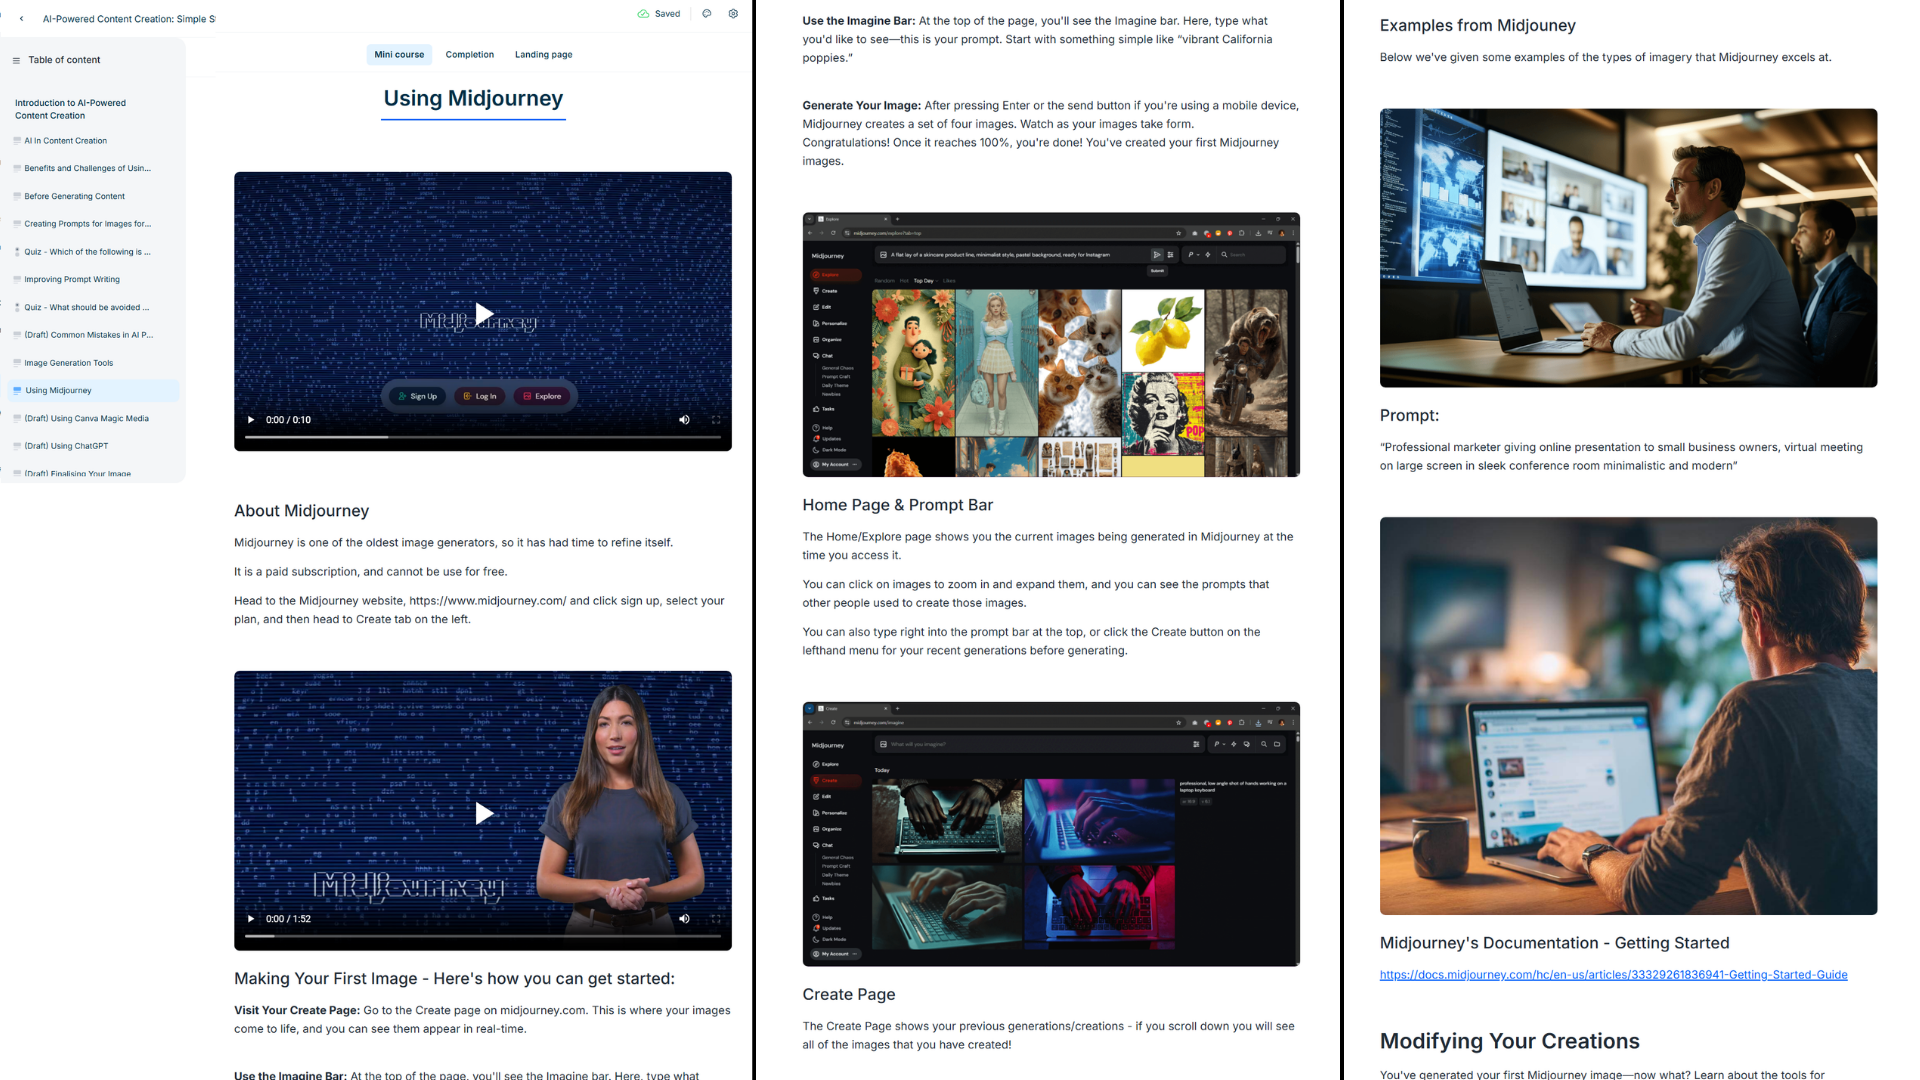This screenshot has width=1920, height=1080.
Task: Open the settings gear icon
Action: click(733, 14)
